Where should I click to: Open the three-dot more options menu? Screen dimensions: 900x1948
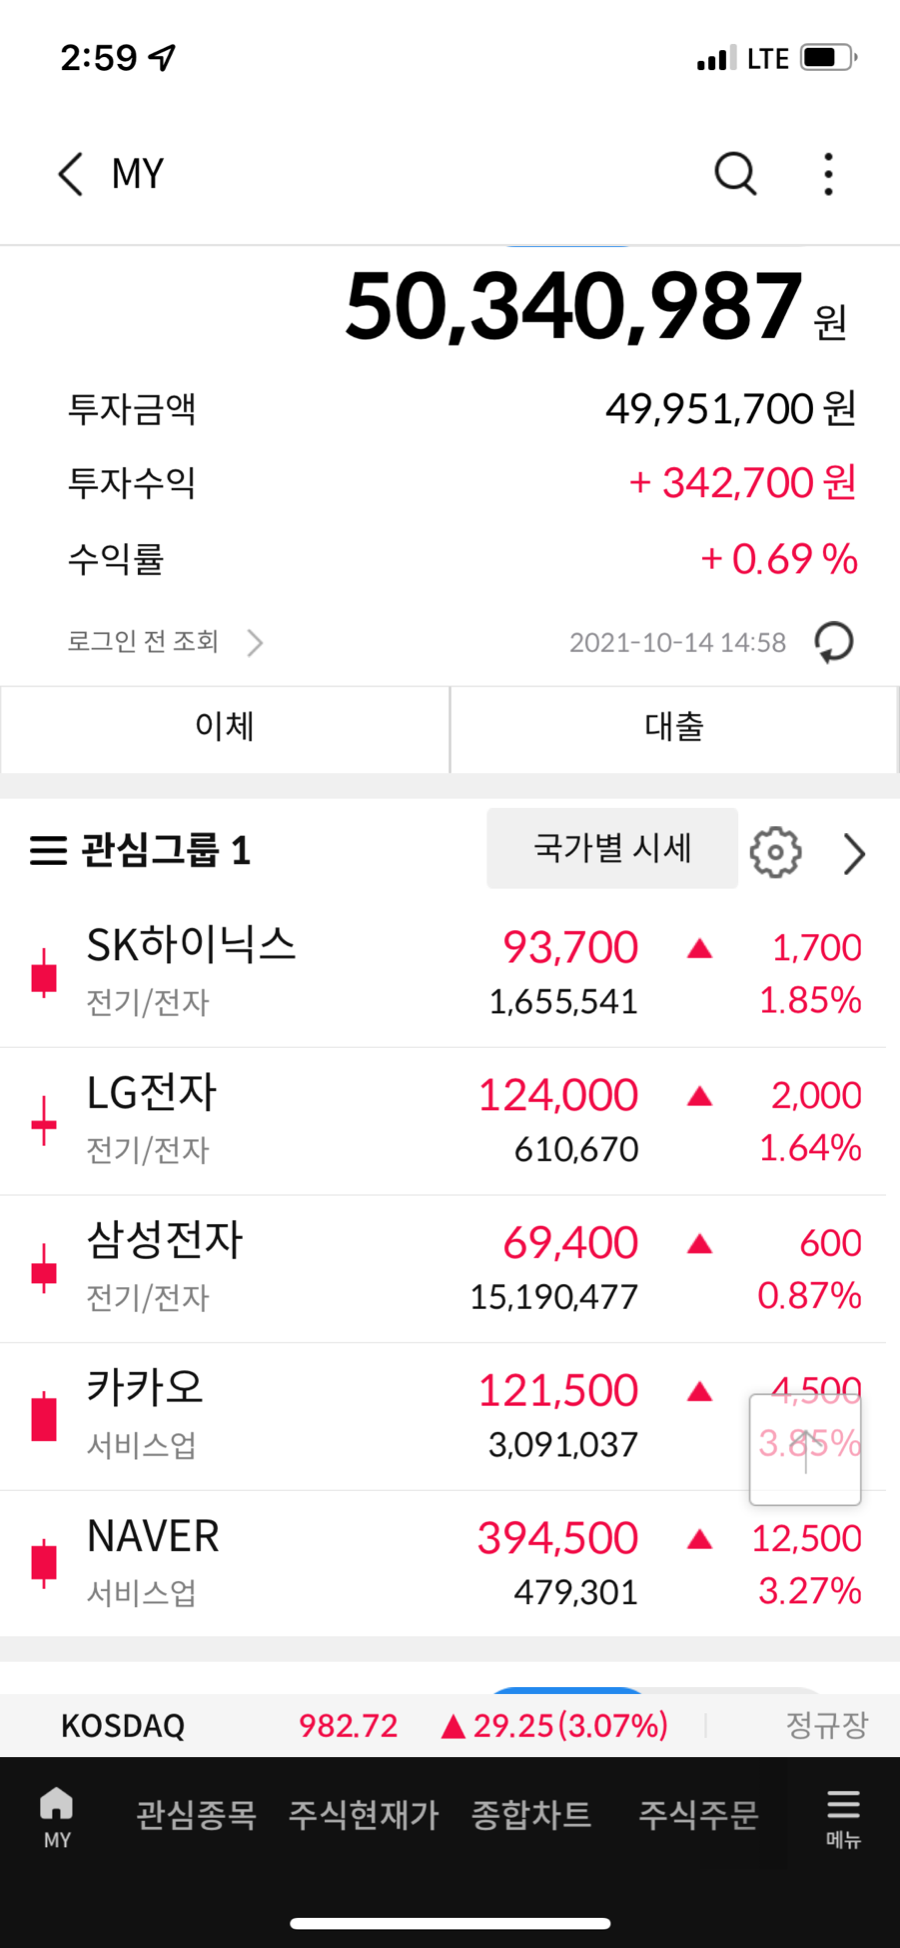pos(828,174)
